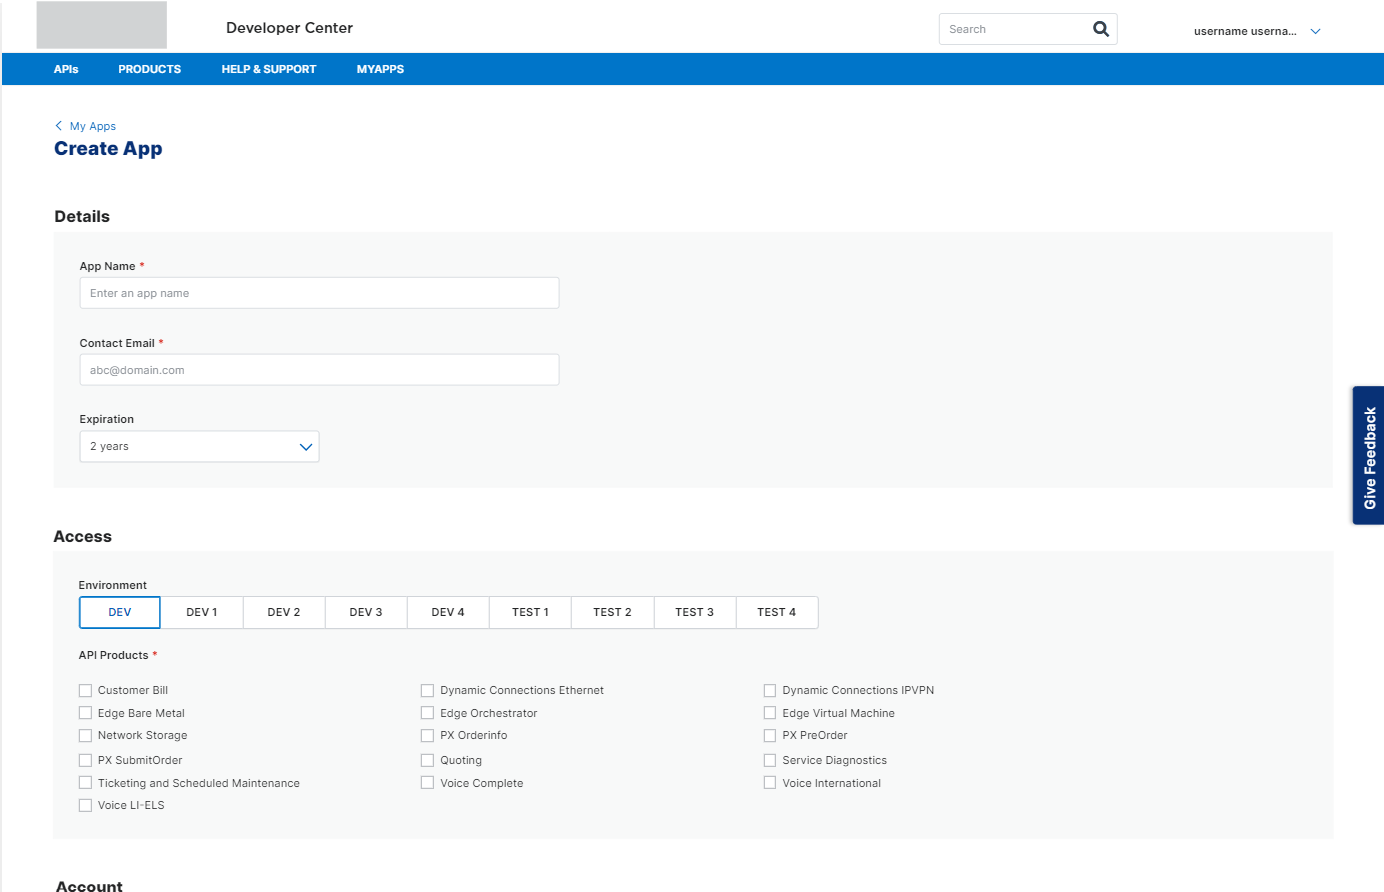
Task: Open the username account dropdown chevron
Action: click(1315, 31)
